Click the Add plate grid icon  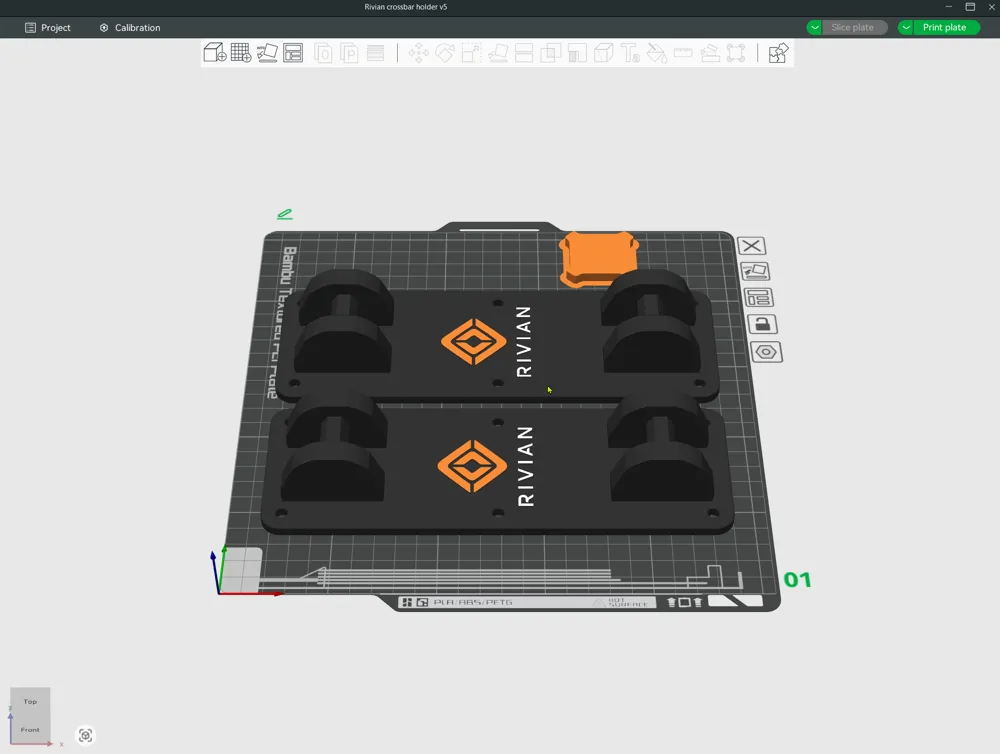(x=241, y=53)
